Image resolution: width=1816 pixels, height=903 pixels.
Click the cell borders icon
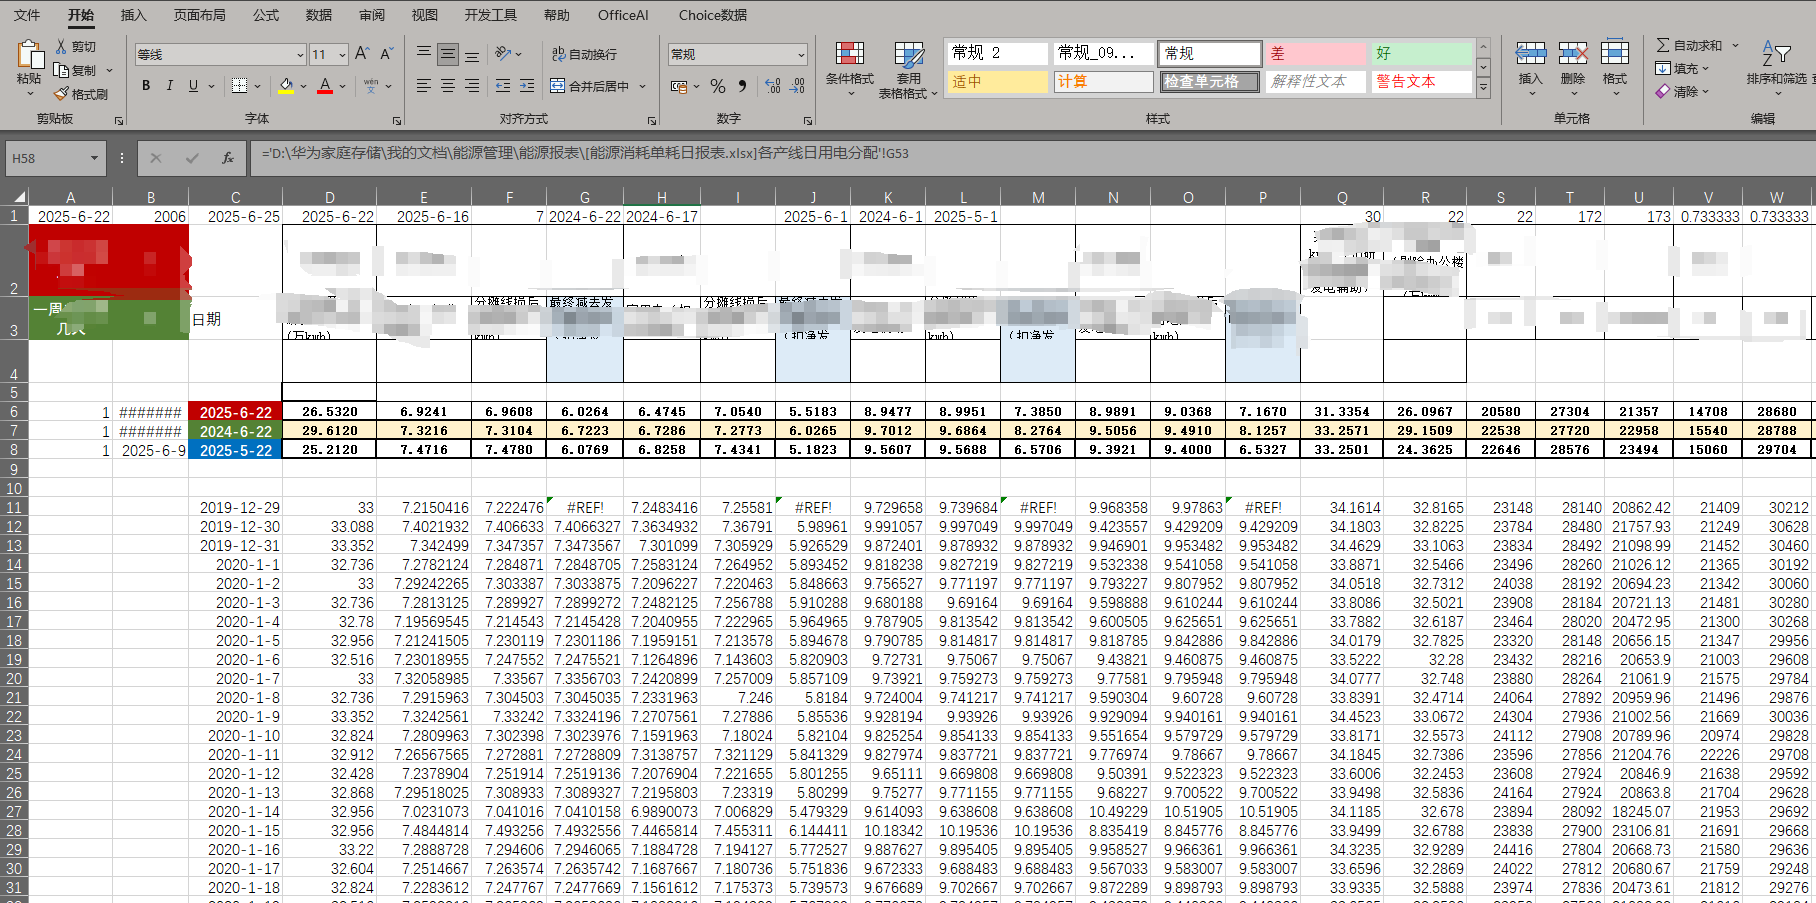click(x=239, y=86)
